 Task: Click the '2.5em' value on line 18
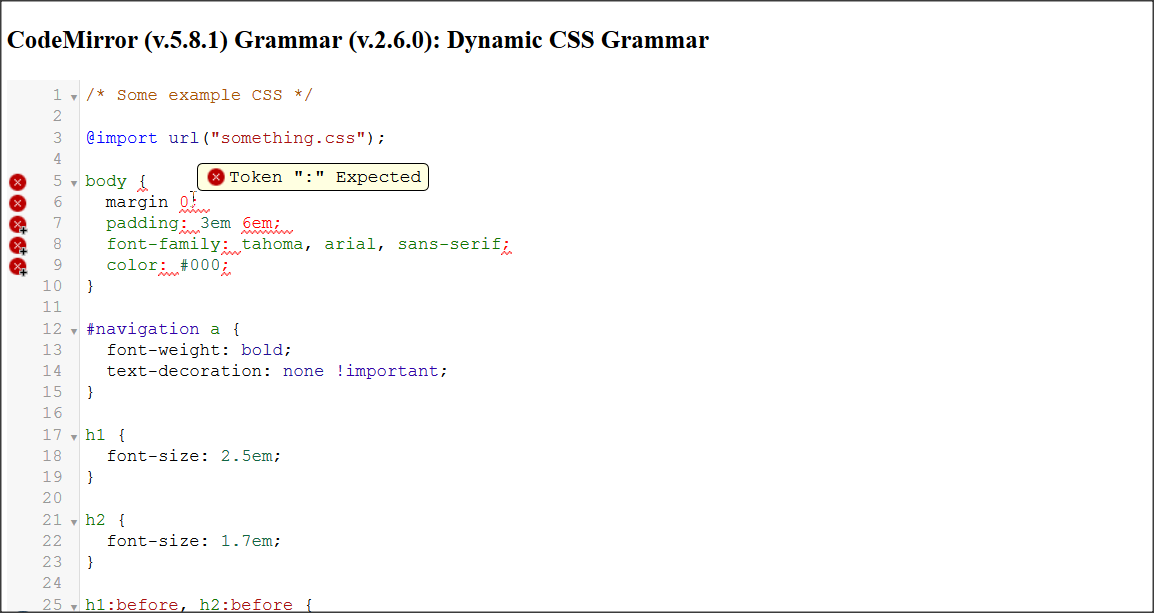pyautogui.click(x=247, y=456)
